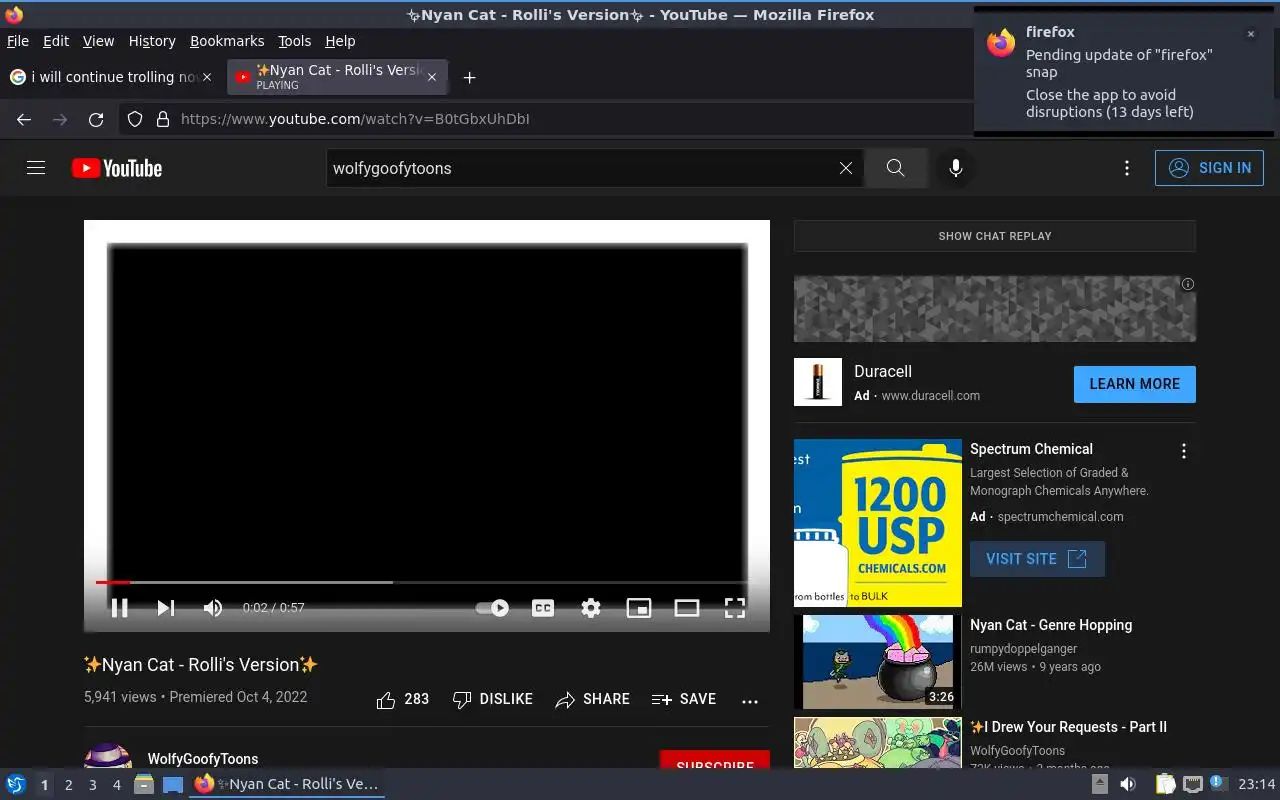The height and width of the screenshot is (800, 1280).
Task: Click LEARN MORE on Duracell ad
Action: 1135,384
